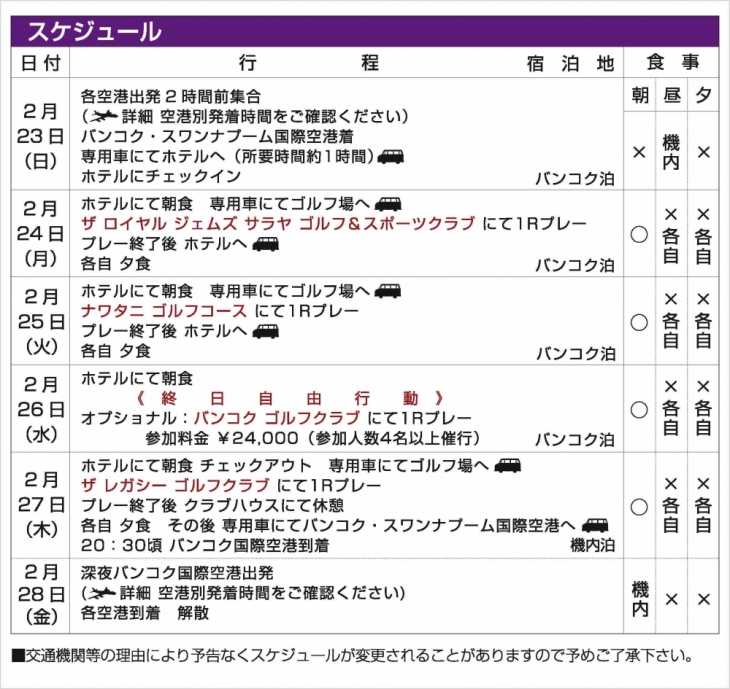Click the 日付 column header
The height and width of the screenshot is (689, 730).
click(x=41, y=62)
